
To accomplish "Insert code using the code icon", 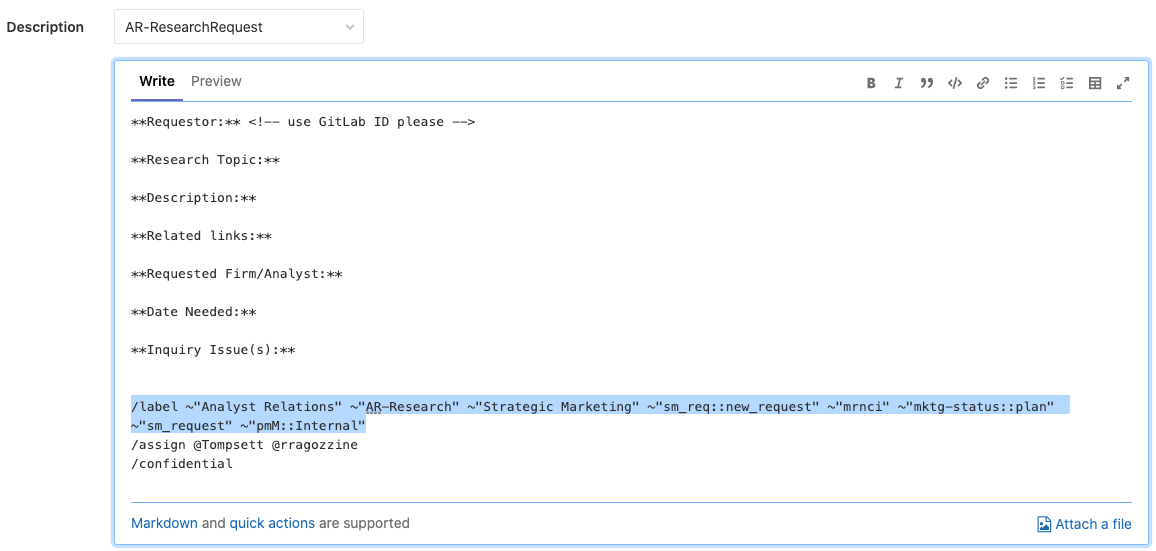I will [x=955, y=83].
